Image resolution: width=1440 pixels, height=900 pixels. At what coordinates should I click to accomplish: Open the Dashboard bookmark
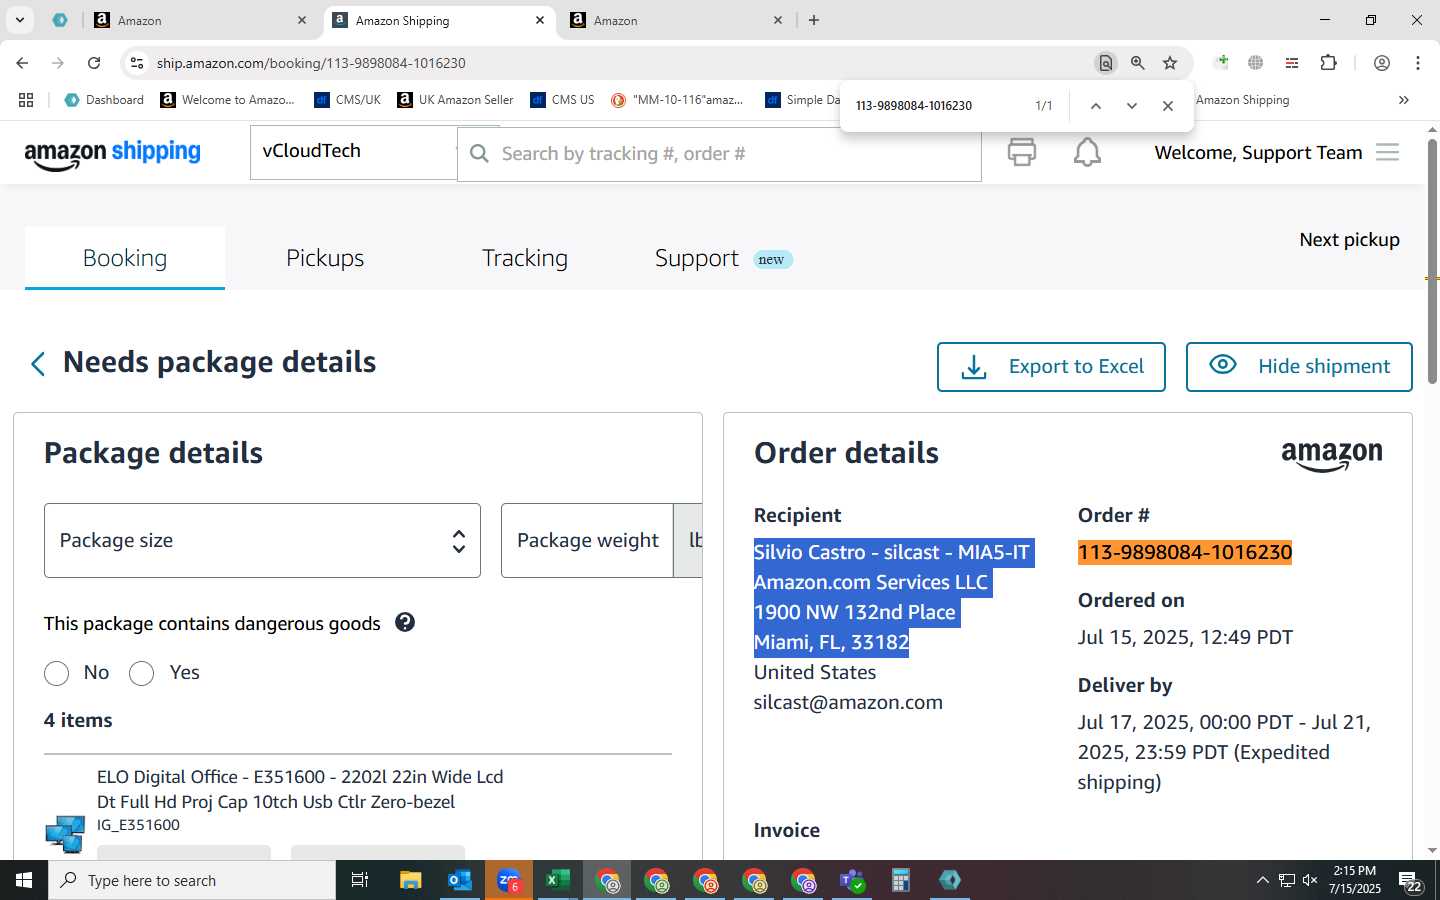(x=104, y=100)
